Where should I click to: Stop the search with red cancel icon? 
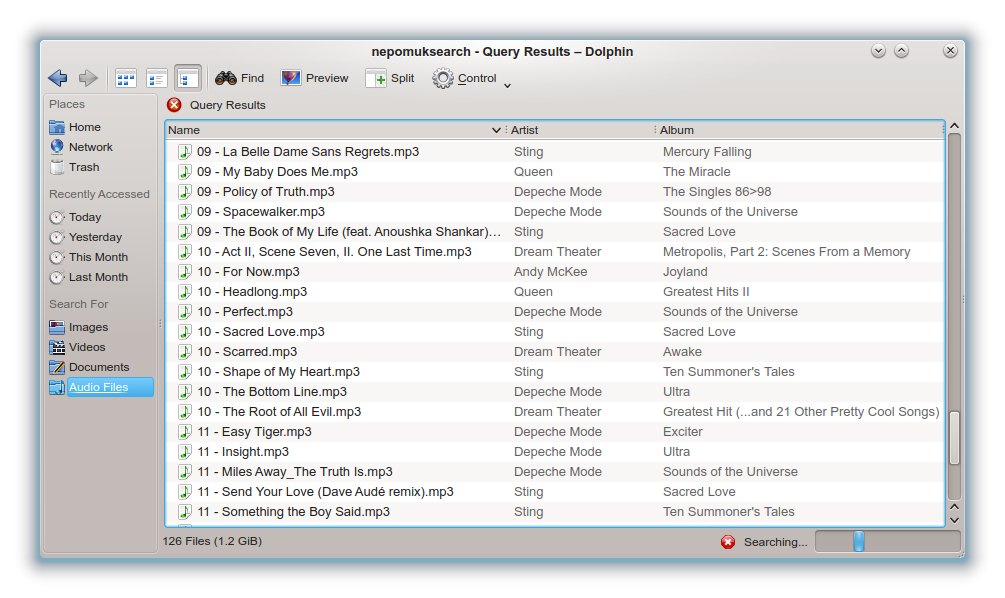[727, 542]
